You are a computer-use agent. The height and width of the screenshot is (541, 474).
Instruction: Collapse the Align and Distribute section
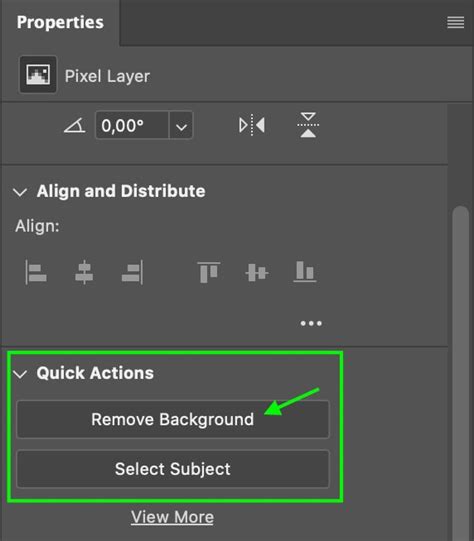pyautogui.click(x=20, y=192)
